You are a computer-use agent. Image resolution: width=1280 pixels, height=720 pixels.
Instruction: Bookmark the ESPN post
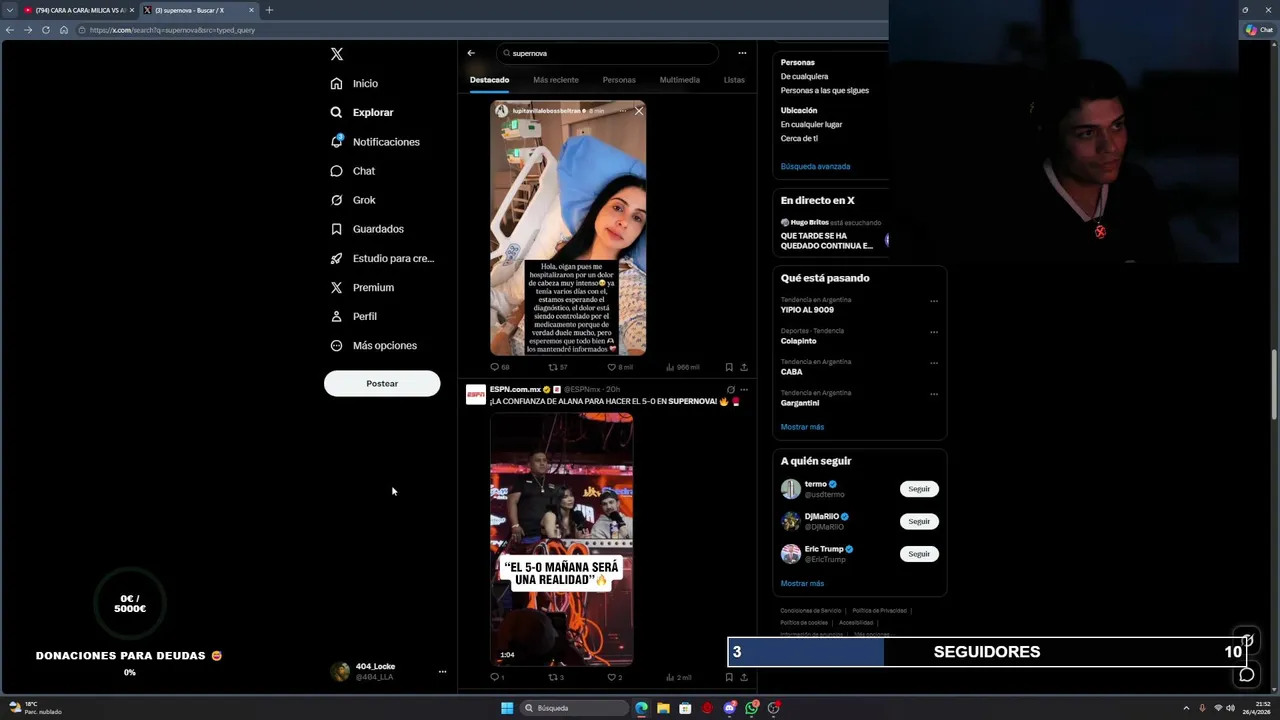pyautogui.click(x=729, y=677)
